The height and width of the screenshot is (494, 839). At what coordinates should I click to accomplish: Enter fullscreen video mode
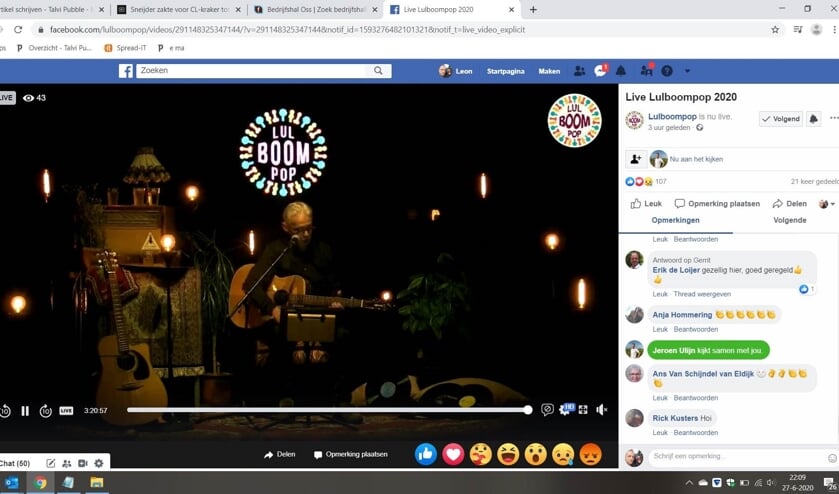coord(583,409)
